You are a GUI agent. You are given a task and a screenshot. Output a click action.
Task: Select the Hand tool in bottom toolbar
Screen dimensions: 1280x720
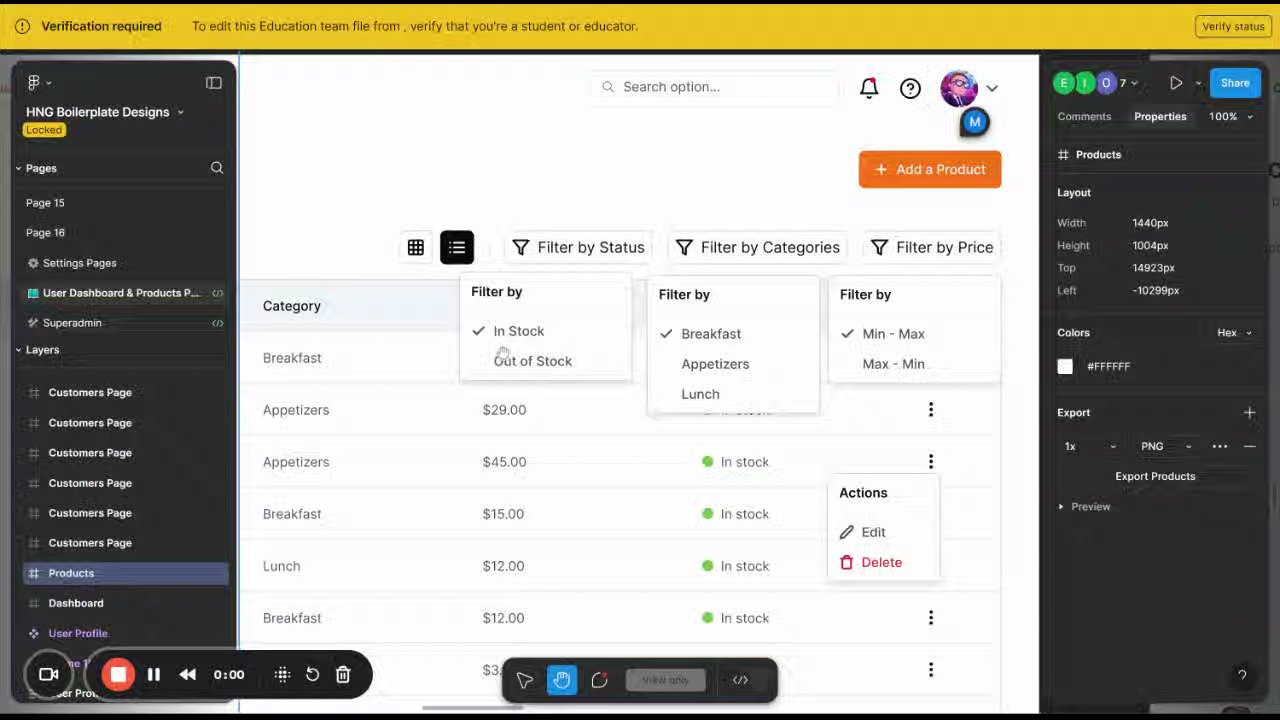(x=562, y=680)
